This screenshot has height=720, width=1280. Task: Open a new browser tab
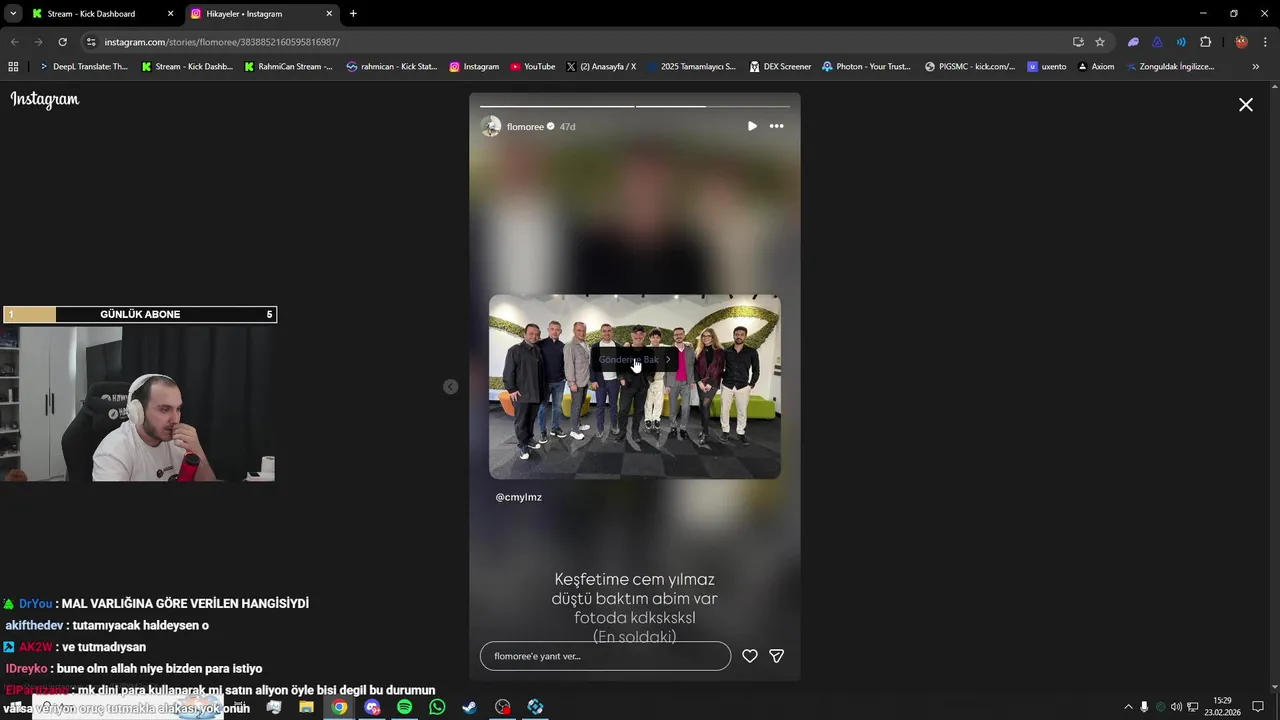353,14
